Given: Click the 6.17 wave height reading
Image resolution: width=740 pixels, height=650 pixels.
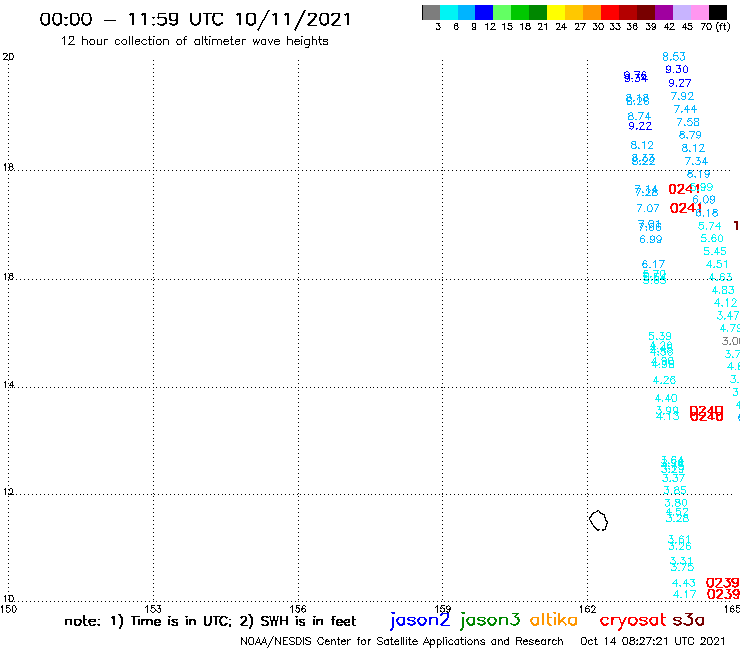Looking at the screenshot, I should click(653, 264).
